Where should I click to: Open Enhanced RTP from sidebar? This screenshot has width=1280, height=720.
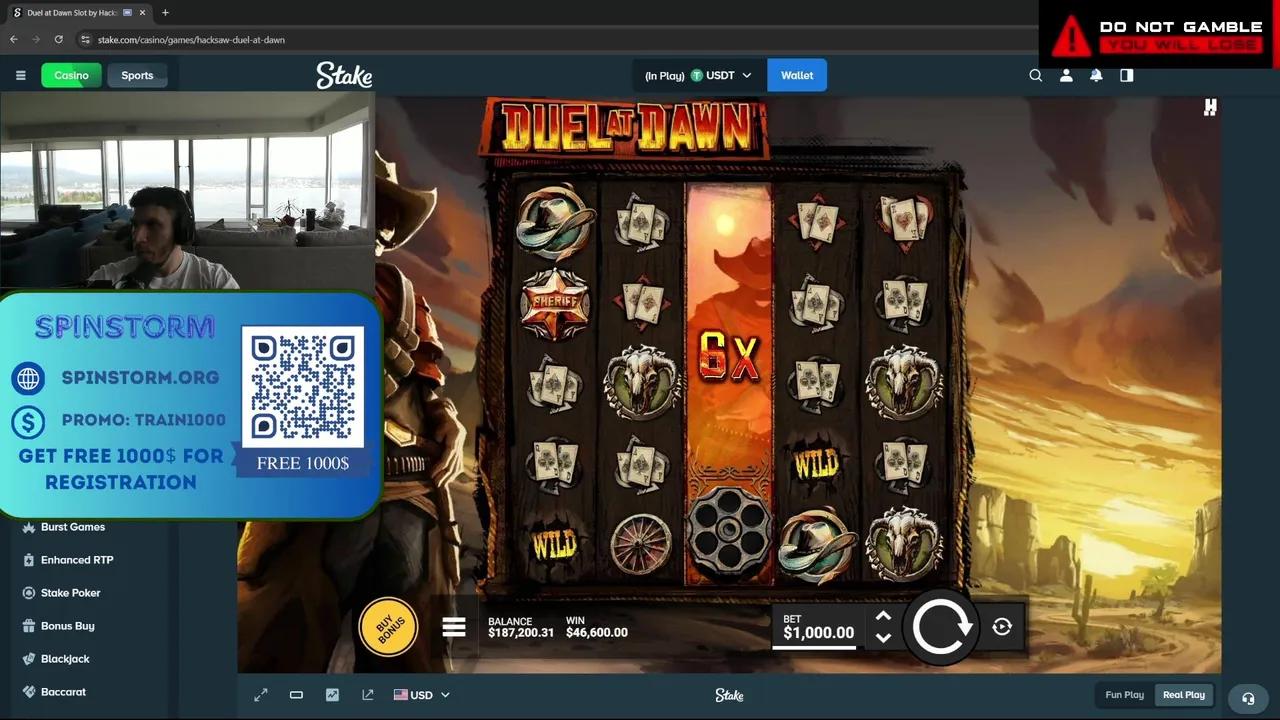[77, 560]
